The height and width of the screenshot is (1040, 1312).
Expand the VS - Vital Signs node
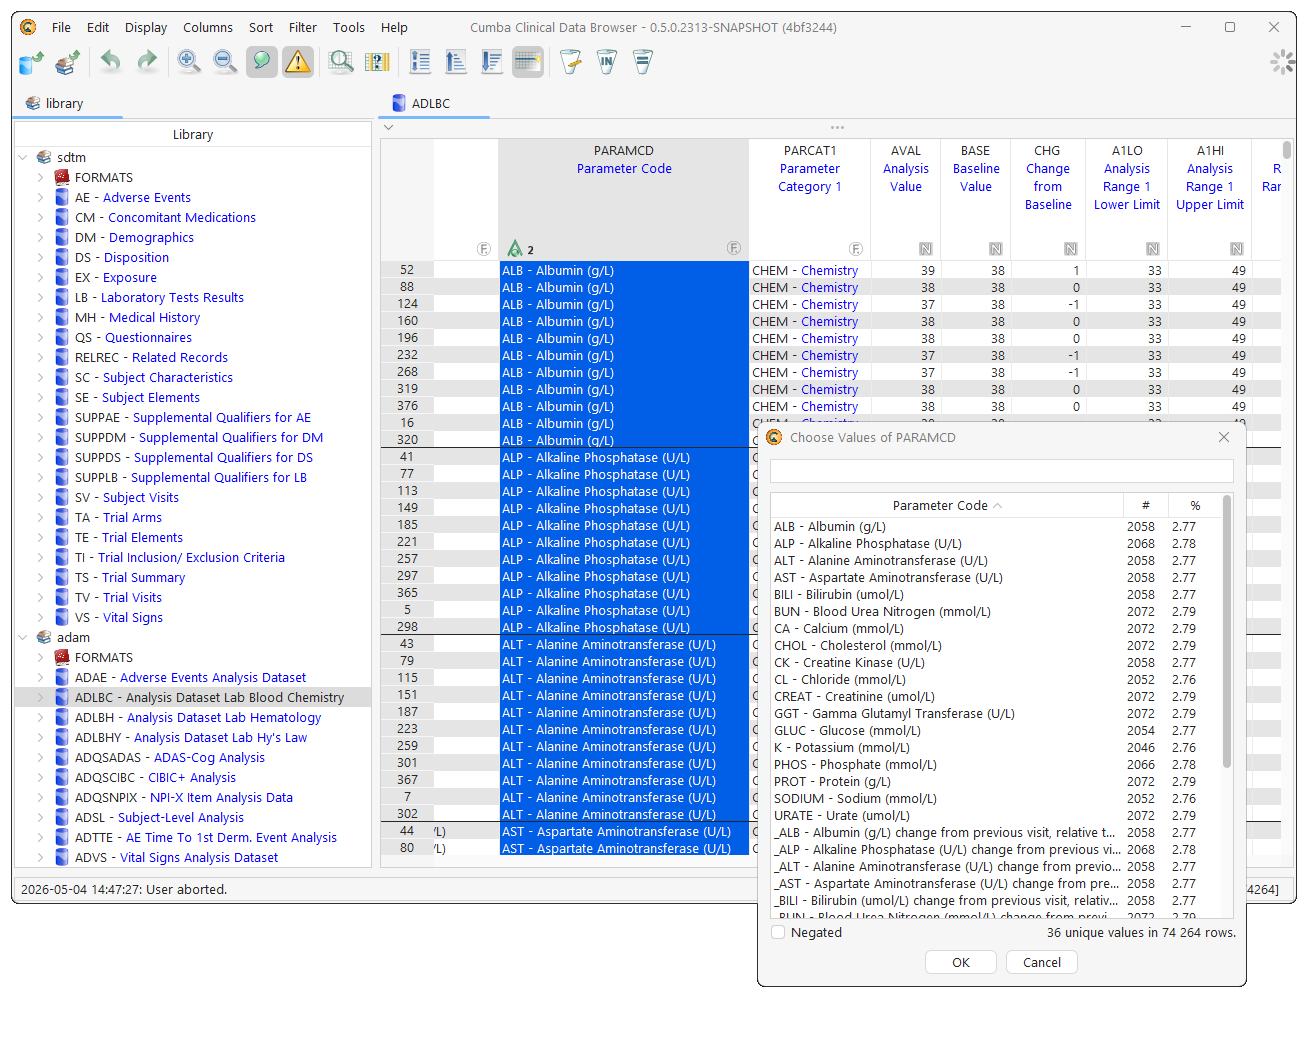pos(41,617)
